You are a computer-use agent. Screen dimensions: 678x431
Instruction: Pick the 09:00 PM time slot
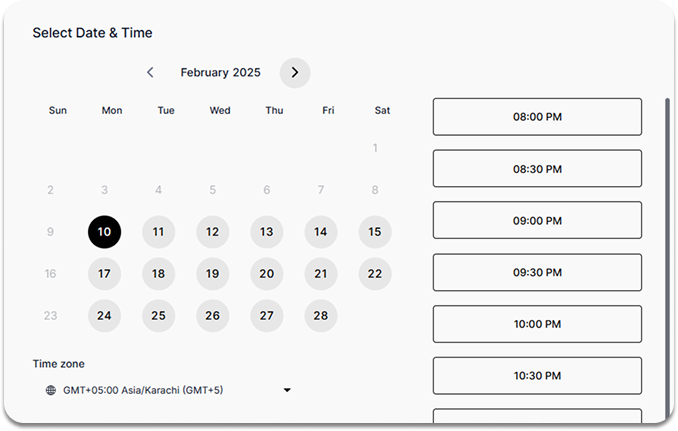pyautogui.click(x=537, y=220)
